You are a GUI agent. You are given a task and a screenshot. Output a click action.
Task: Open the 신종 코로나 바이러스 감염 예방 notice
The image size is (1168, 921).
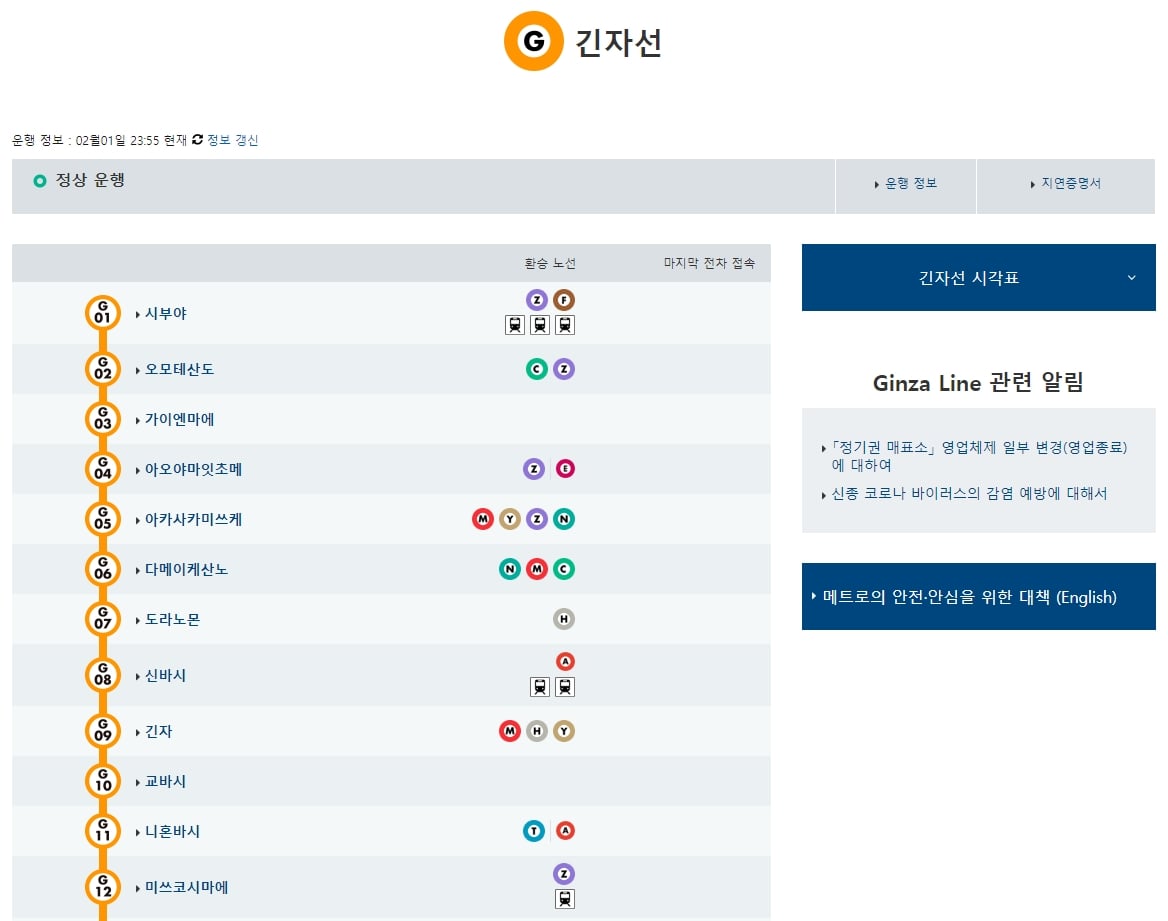click(x=968, y=493)
